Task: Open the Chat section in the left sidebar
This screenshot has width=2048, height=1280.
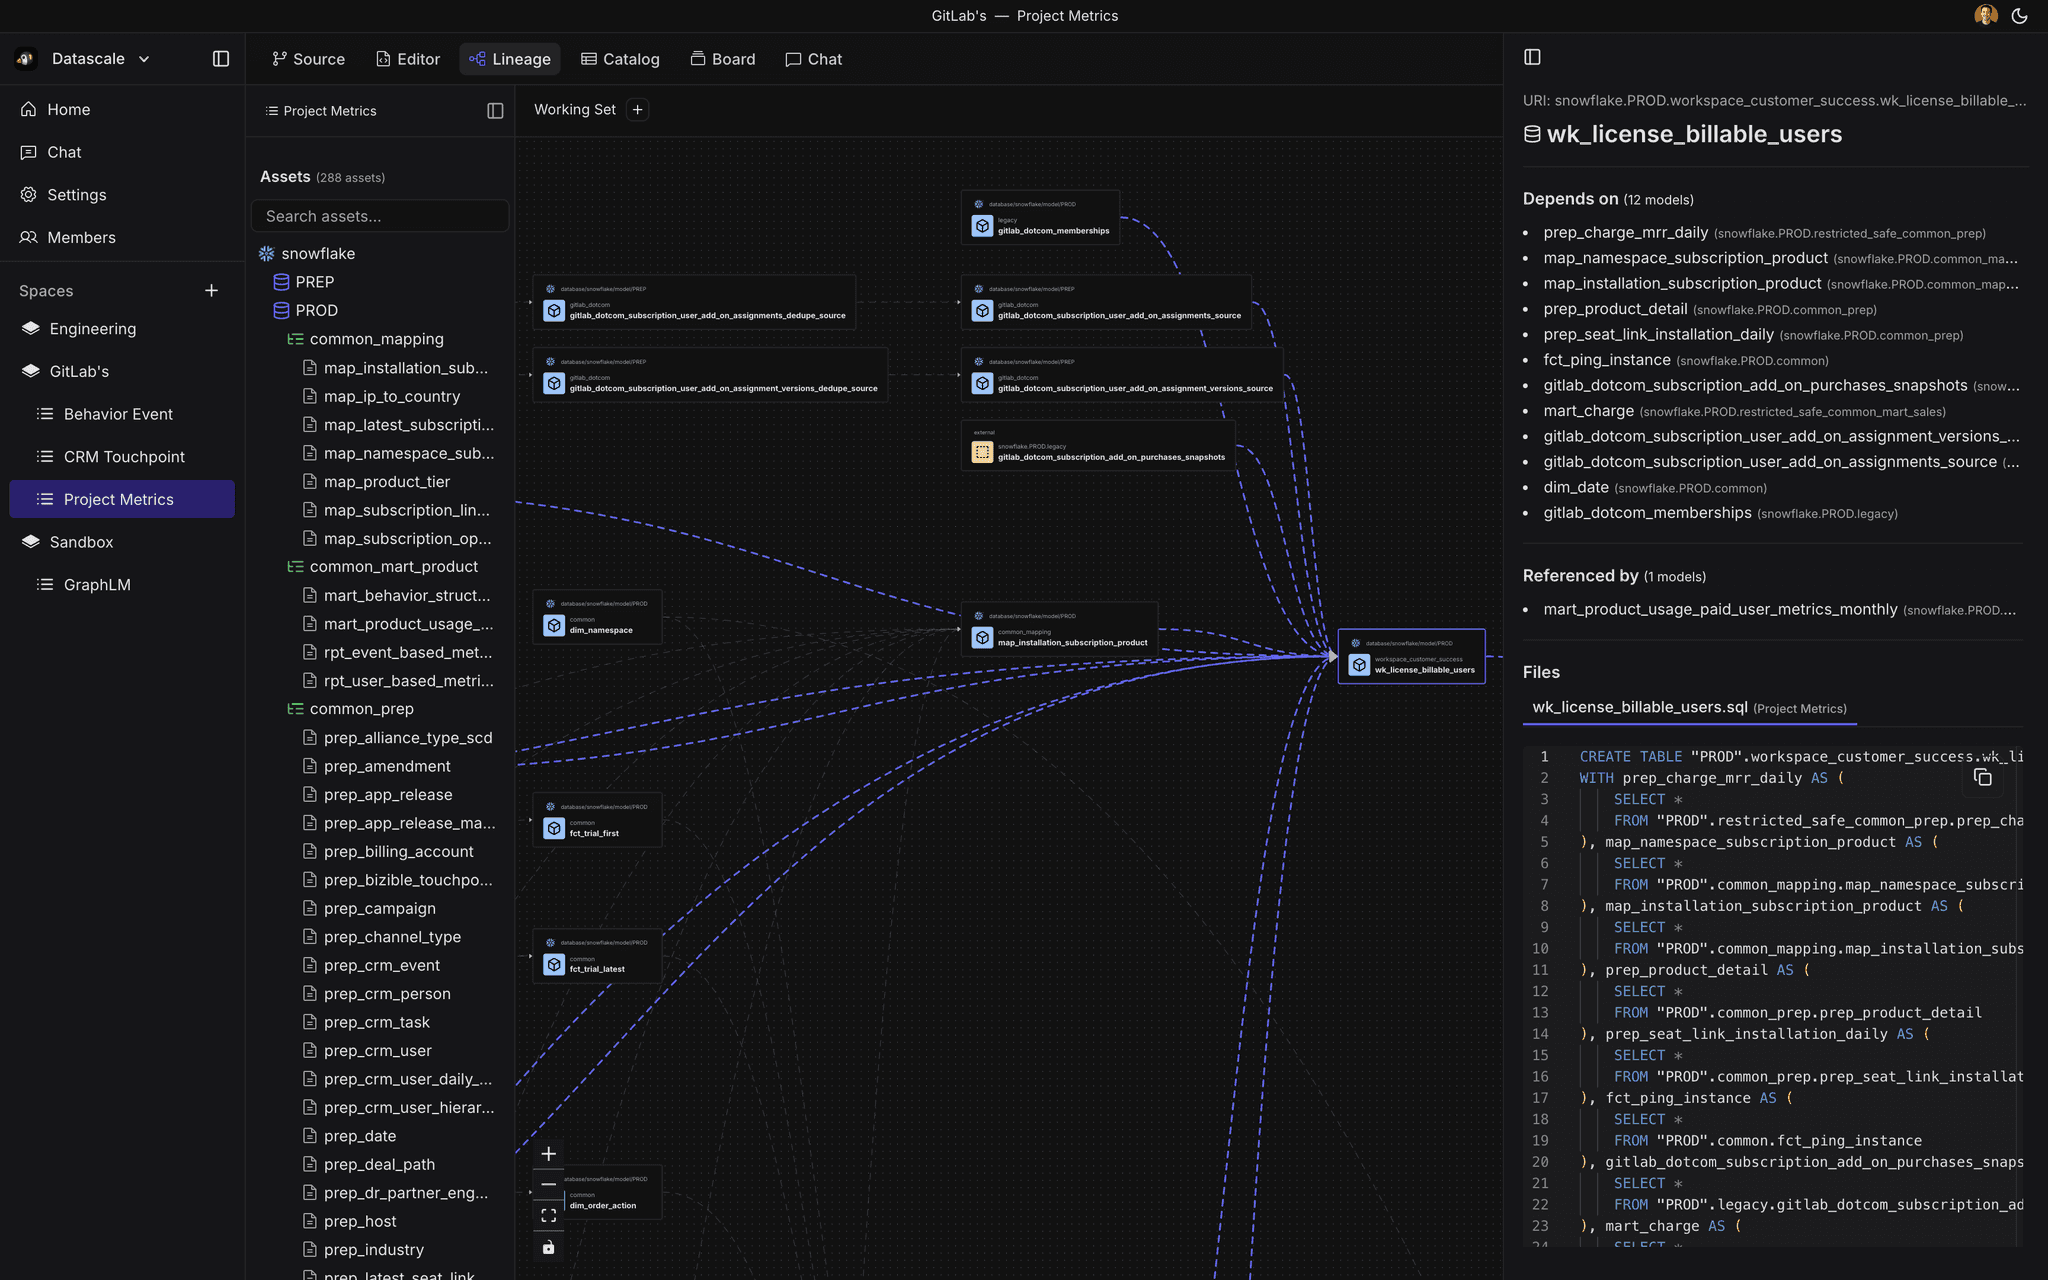Action: coord(63,152)
